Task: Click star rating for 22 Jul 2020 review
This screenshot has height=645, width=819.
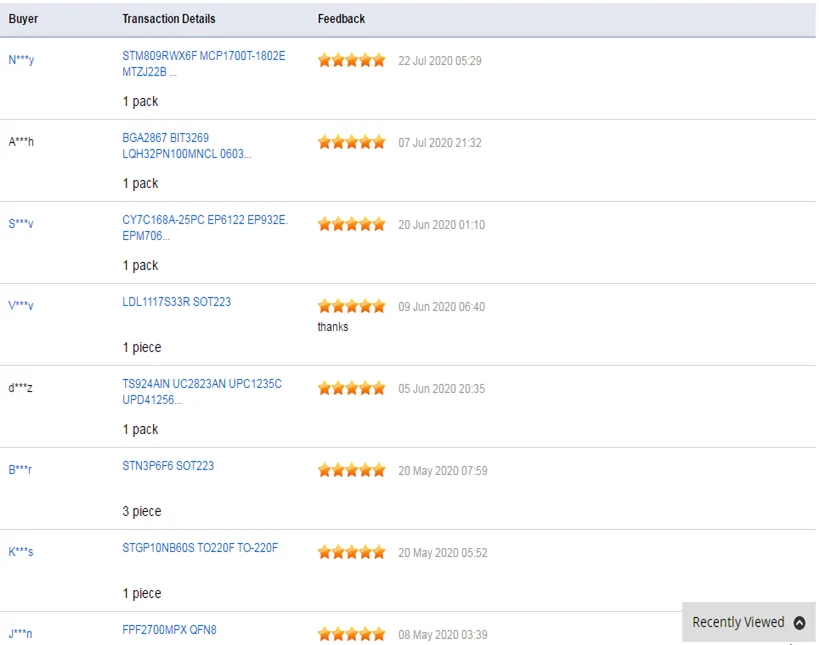Action: coord(352,61)
